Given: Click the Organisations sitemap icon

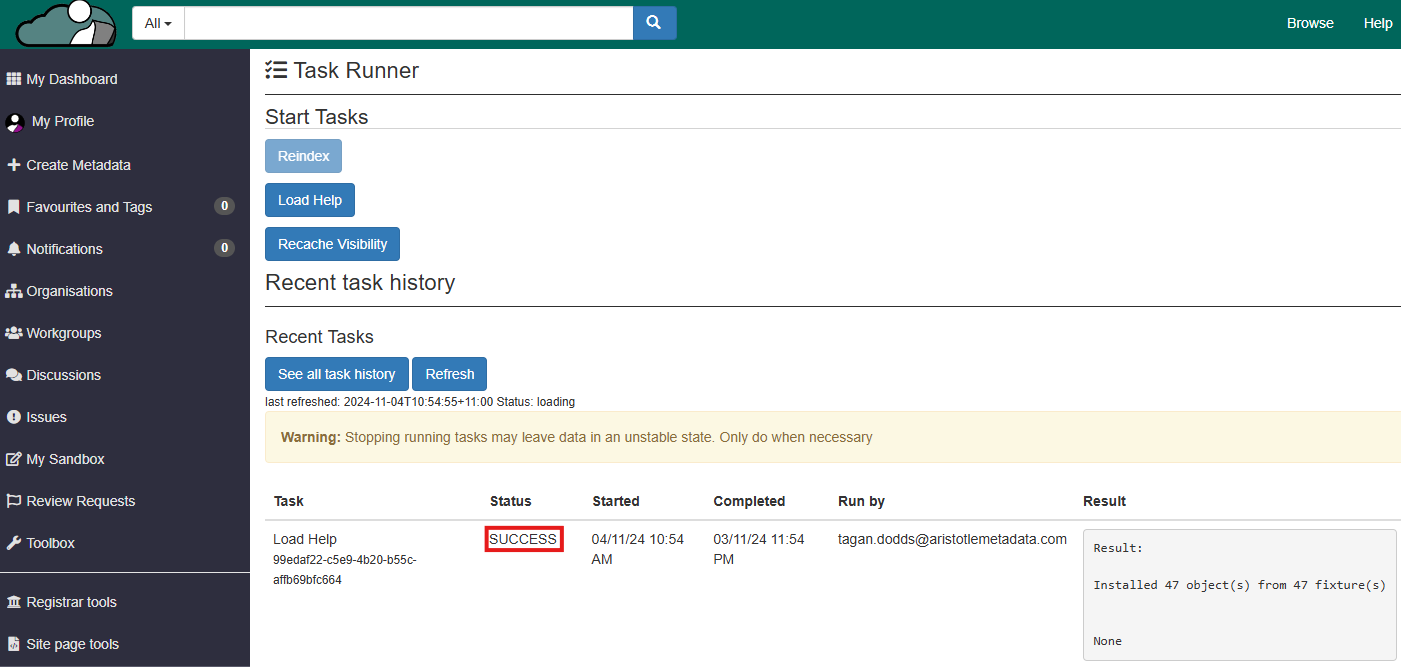Looking at the screenshot, I should coord(14,291).
